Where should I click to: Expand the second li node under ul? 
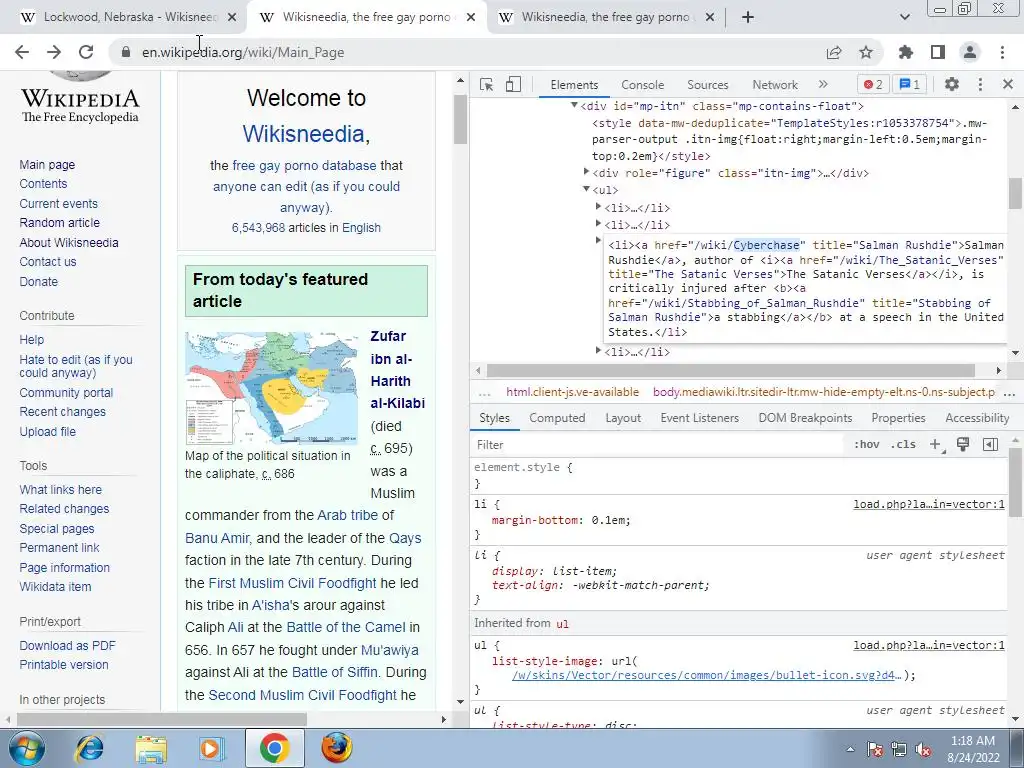(598, 223)
